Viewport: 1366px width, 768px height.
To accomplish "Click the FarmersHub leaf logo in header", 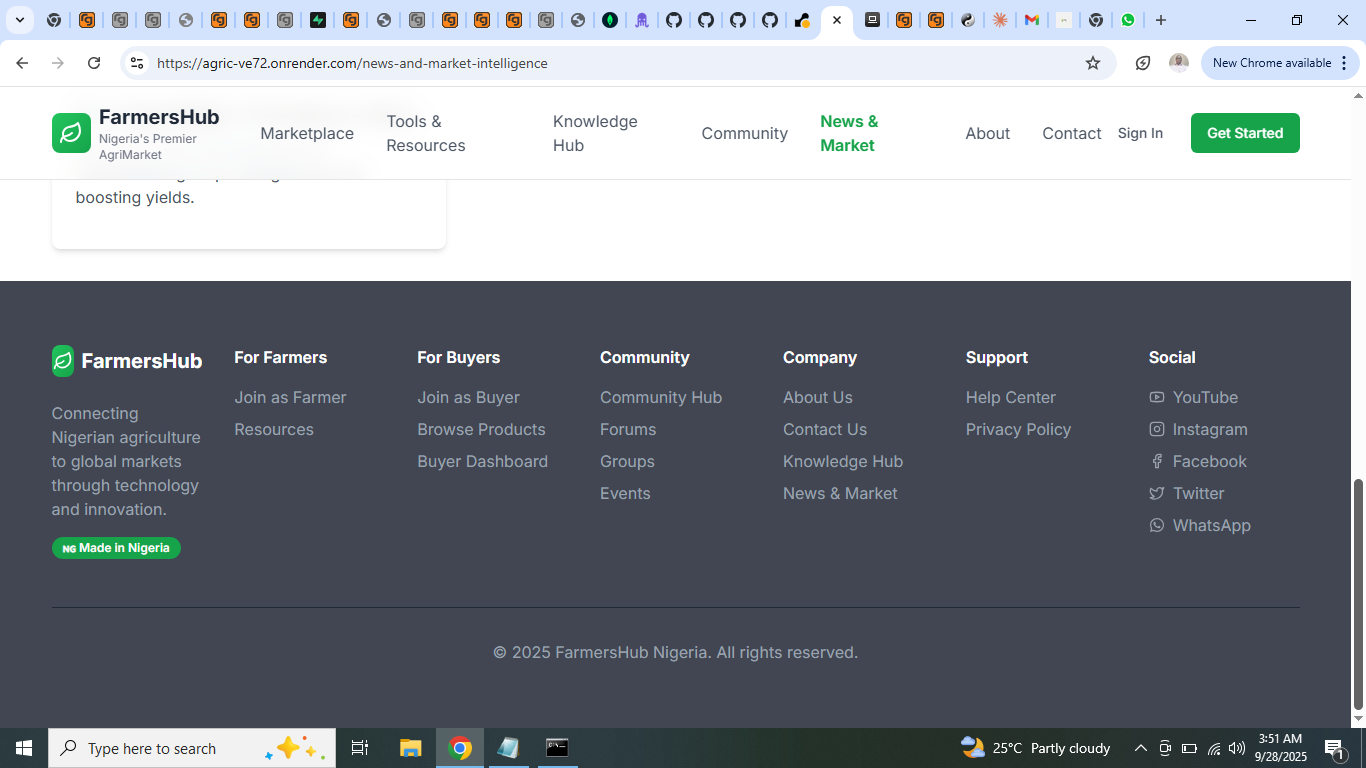I will coord(71,133).
